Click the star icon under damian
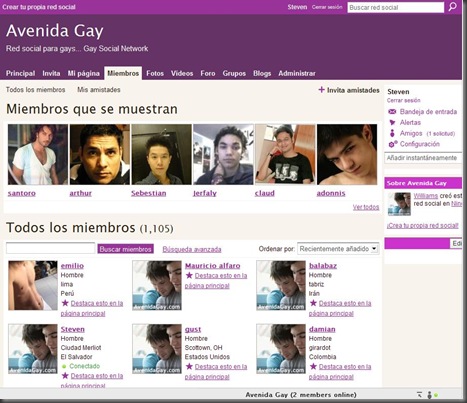The height and width of the screenshot is (403, 467). (313, 366)
